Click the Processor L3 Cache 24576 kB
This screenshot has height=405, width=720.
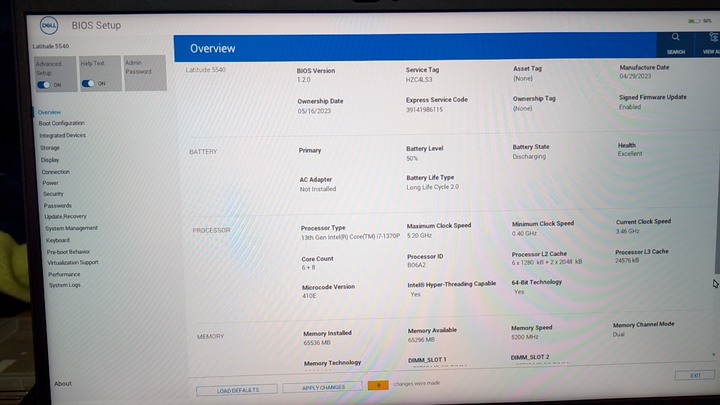pyautogui.click(x=627, y=260)
